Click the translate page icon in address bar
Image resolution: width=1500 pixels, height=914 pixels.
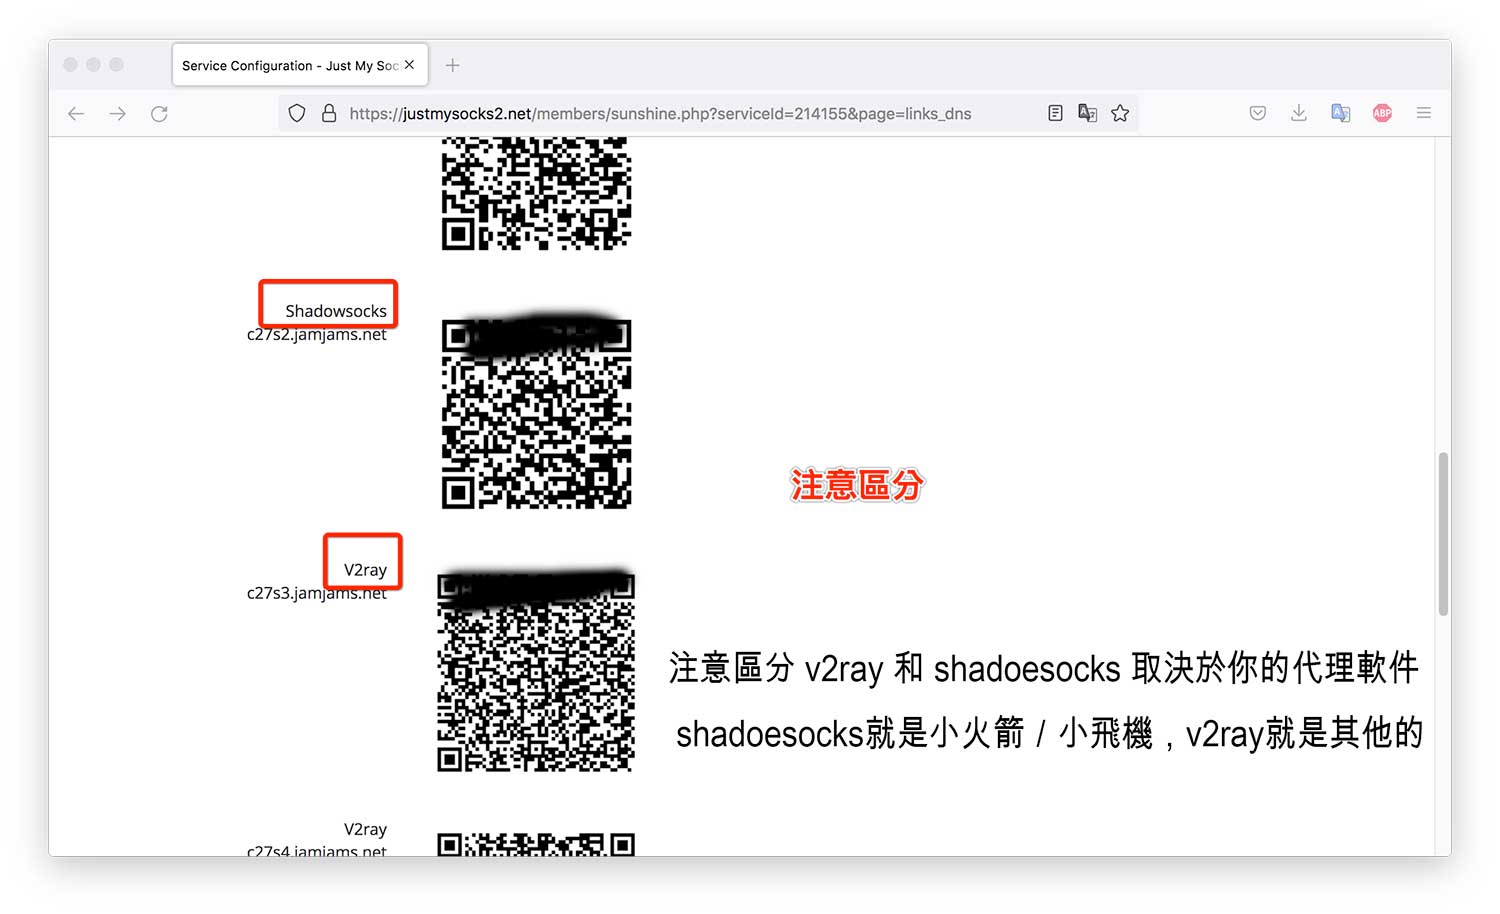pos(1087,114)
